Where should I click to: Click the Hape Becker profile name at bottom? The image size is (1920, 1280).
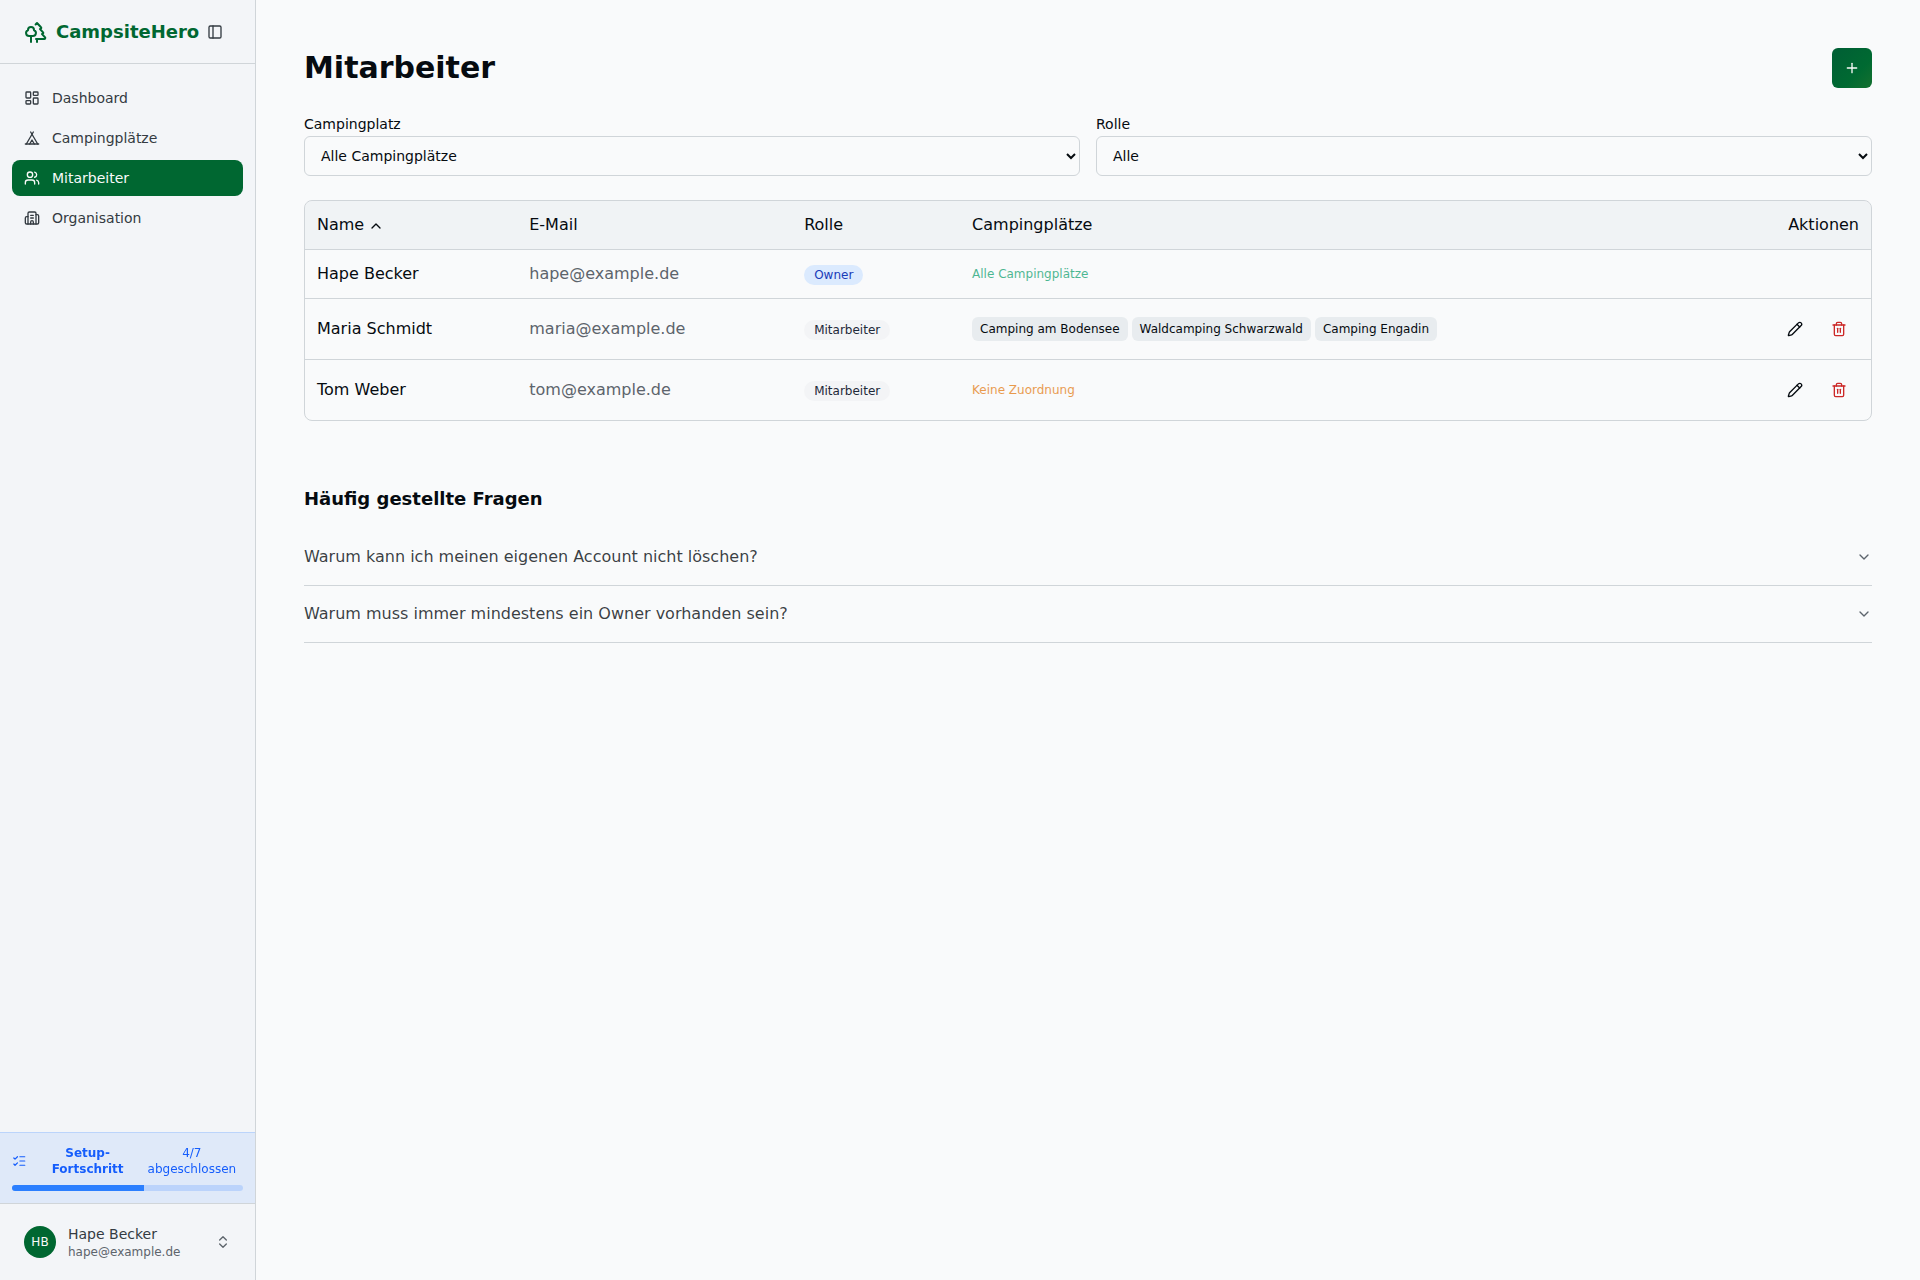point(112,1234)
